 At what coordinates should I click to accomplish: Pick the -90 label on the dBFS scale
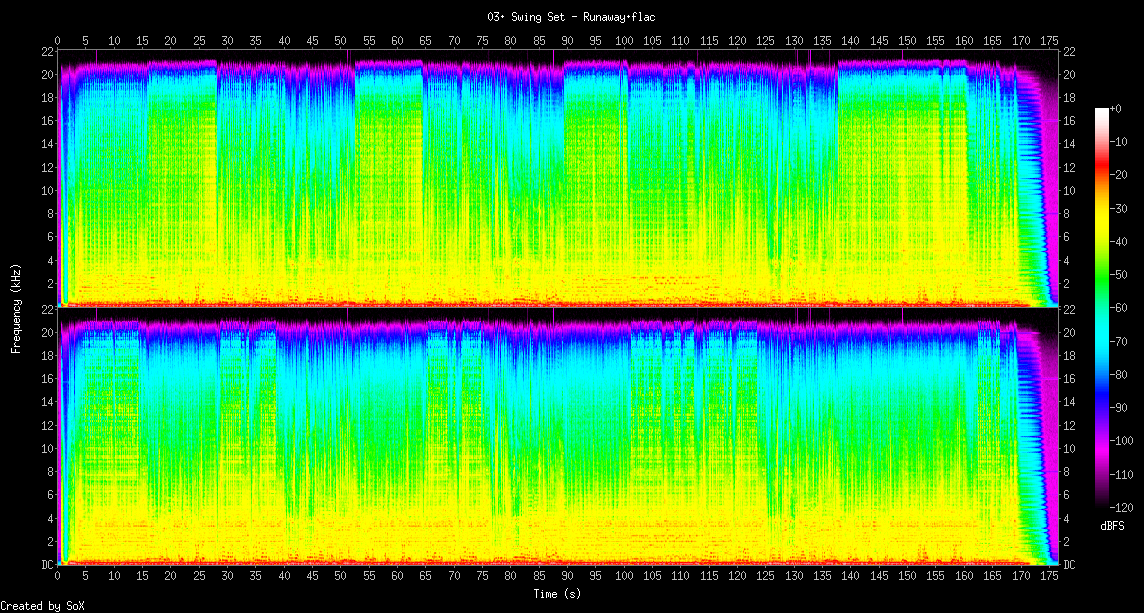point(1120,408)
